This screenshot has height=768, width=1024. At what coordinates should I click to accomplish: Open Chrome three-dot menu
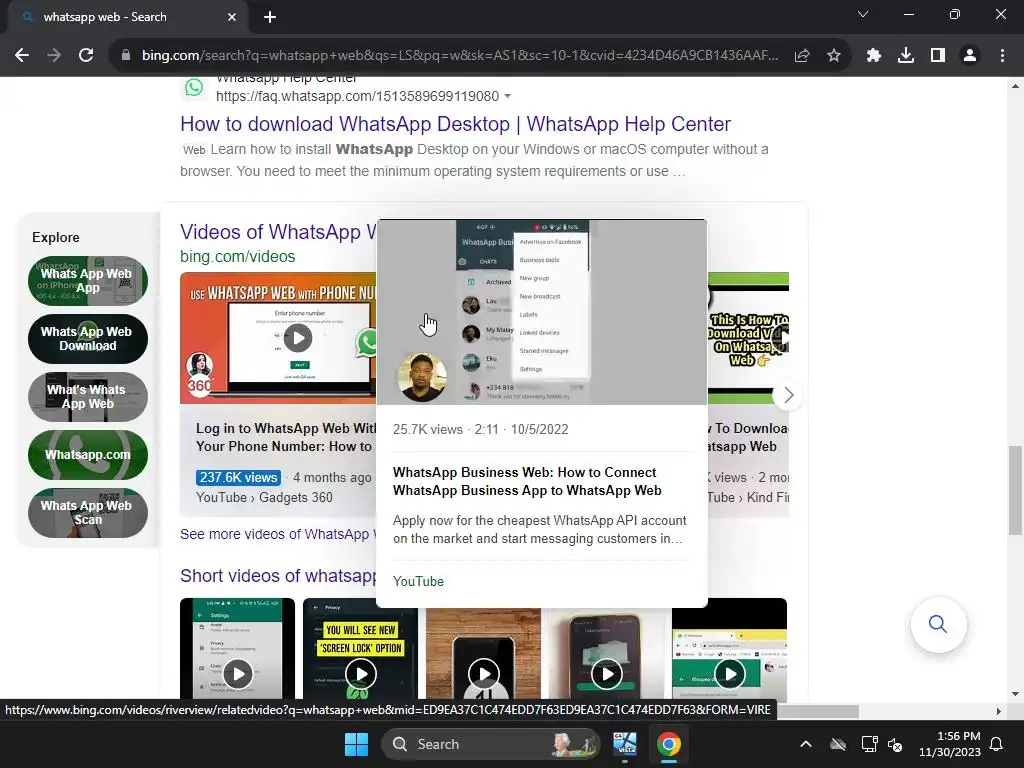tap(1002, 56)
